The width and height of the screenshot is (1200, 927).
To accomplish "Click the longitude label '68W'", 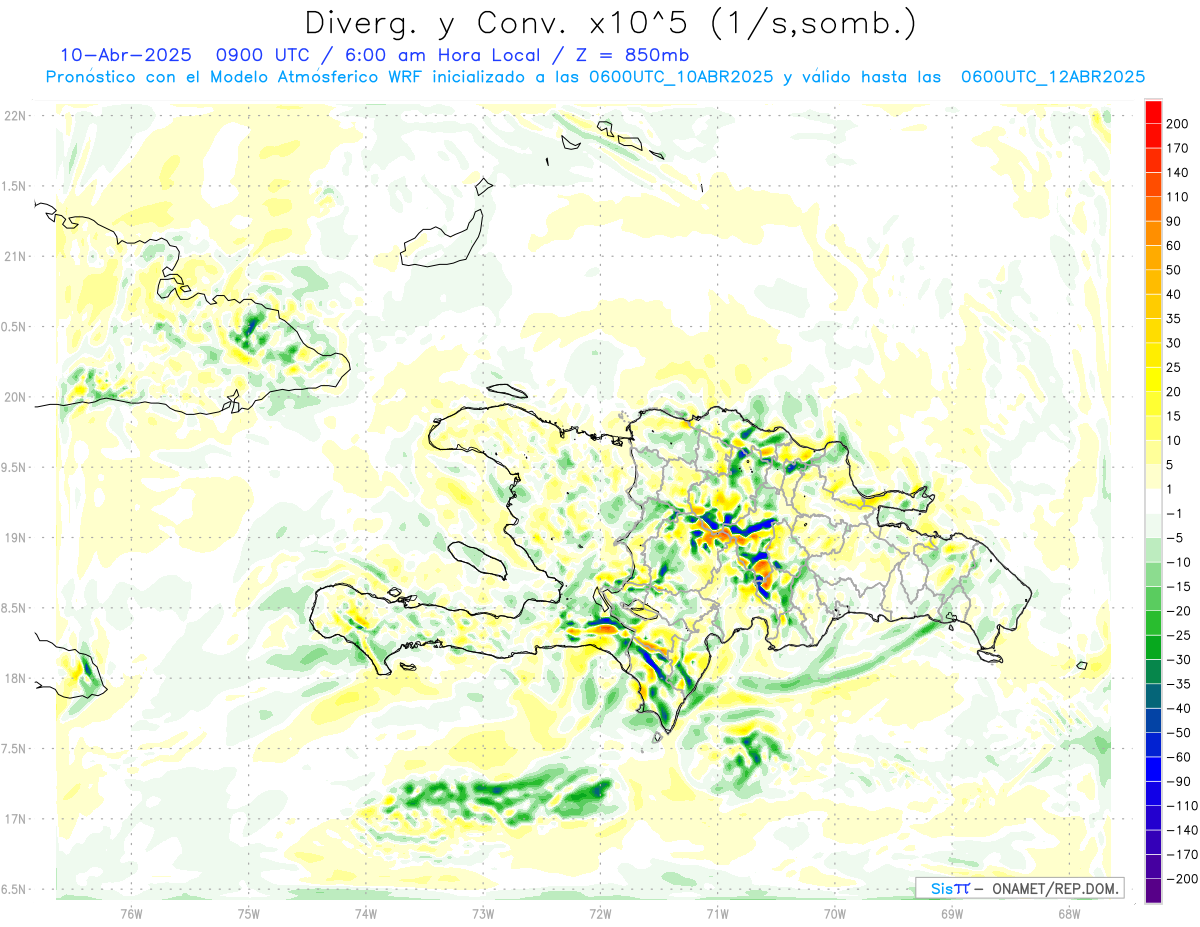I will 1068,913.
